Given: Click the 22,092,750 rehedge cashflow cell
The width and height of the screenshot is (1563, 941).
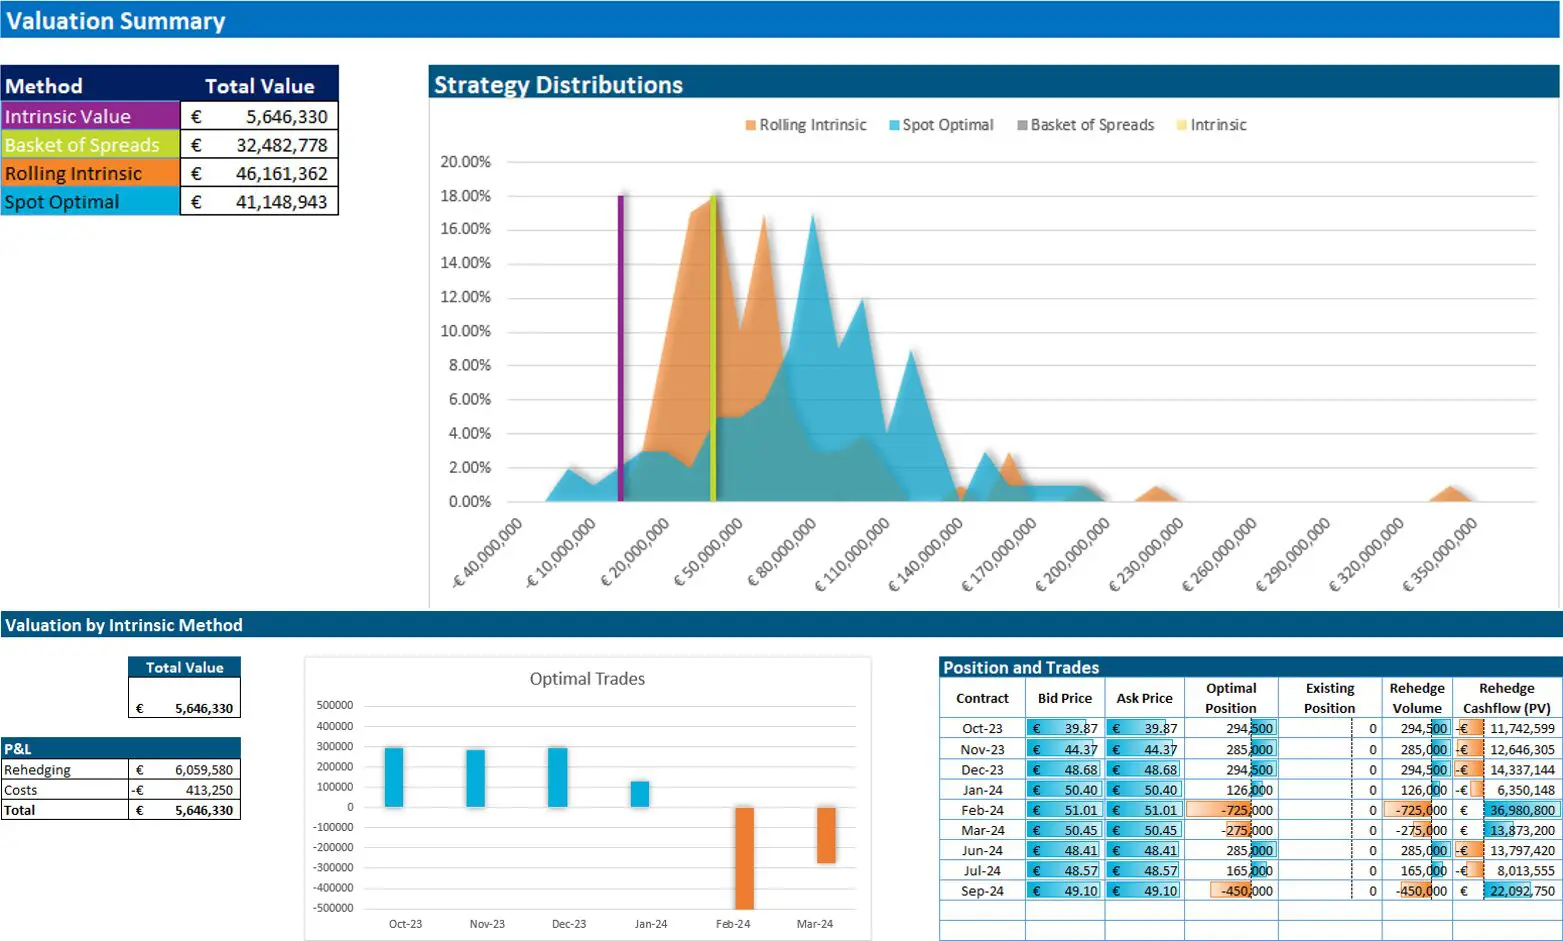Looking at the screenshot, I should pyautogui.click(x=1507, y=891).
